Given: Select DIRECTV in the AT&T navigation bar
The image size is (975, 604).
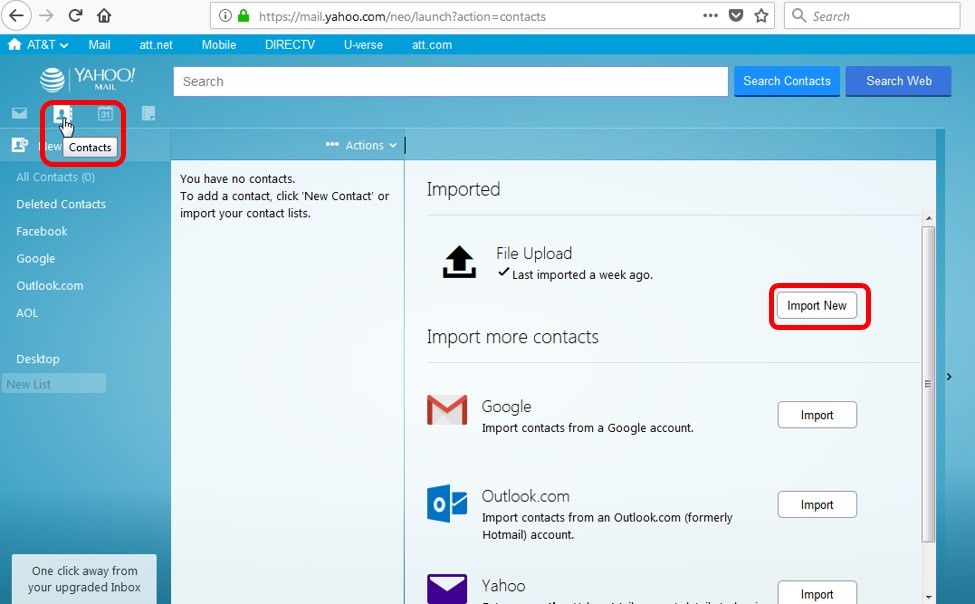Looking at the screenshot, I should pyautogui.click(x=289, y=45).
